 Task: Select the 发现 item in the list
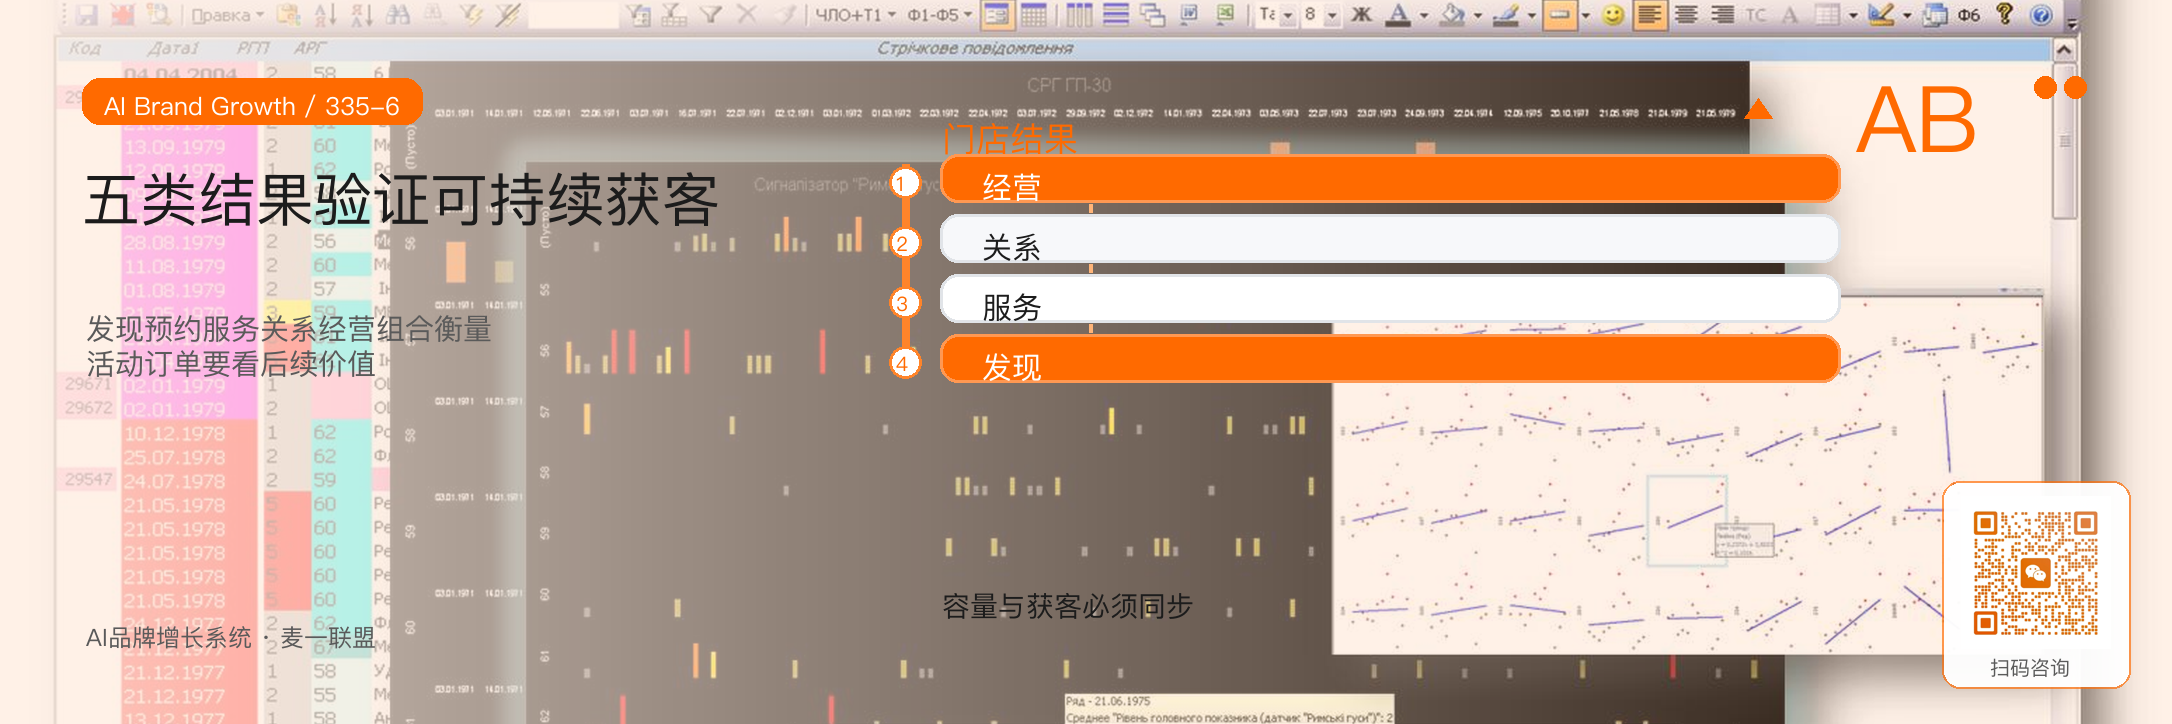coord(1390,359)
